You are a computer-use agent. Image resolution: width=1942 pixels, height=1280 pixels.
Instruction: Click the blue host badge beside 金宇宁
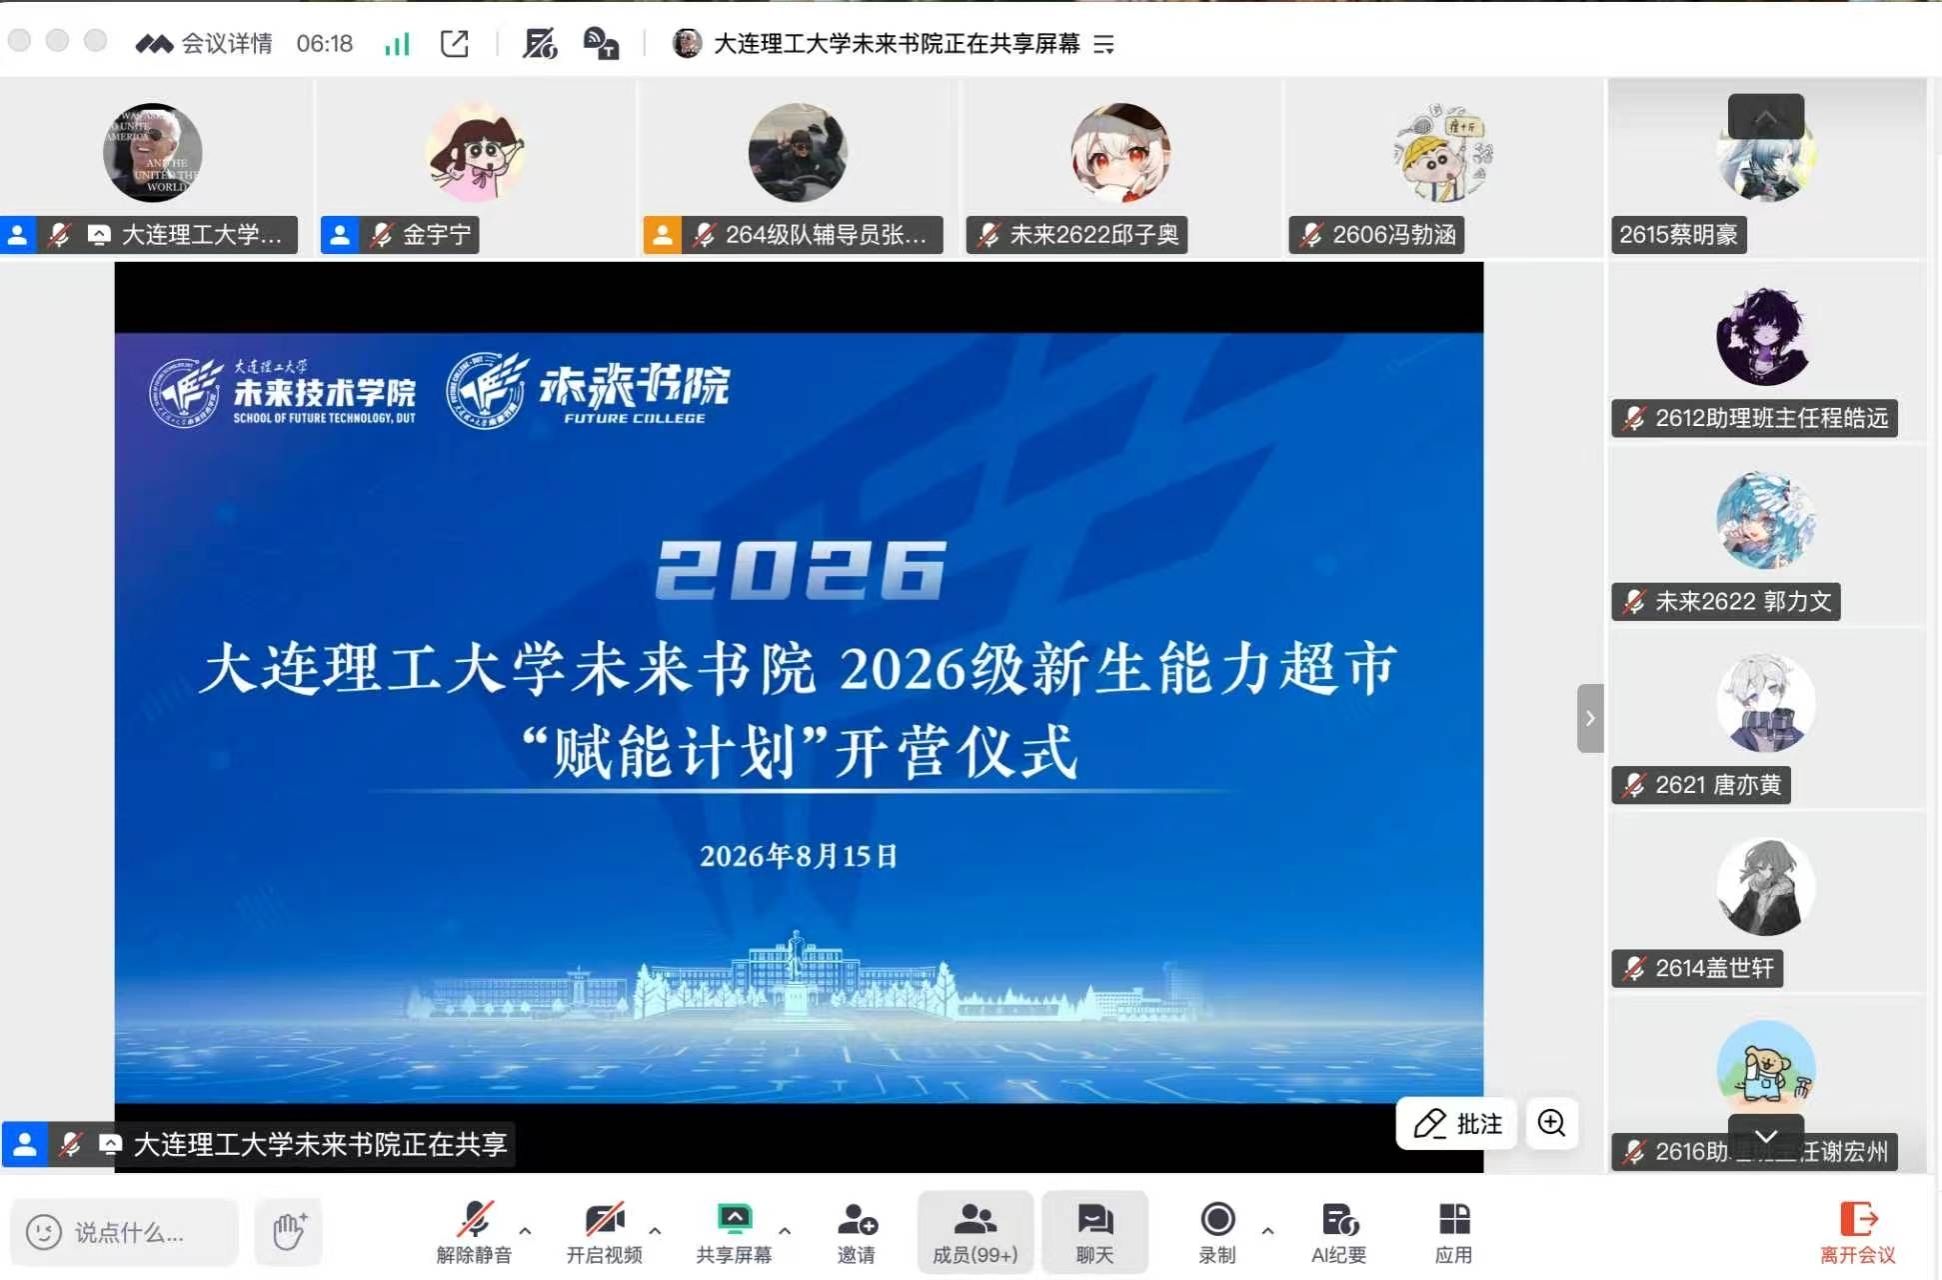pos(340,235)
